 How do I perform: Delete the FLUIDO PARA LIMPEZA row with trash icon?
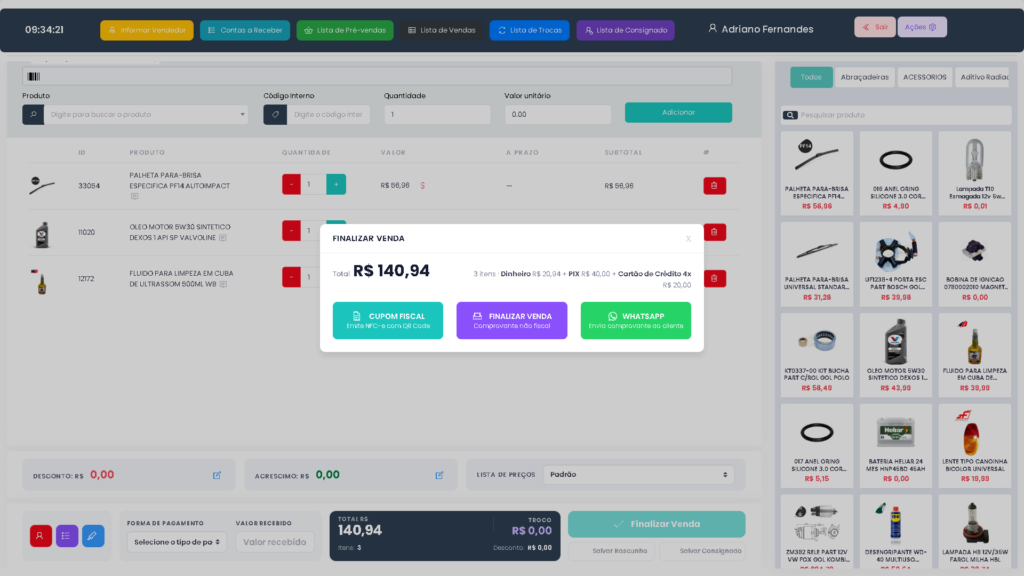(x=714, y=278)
